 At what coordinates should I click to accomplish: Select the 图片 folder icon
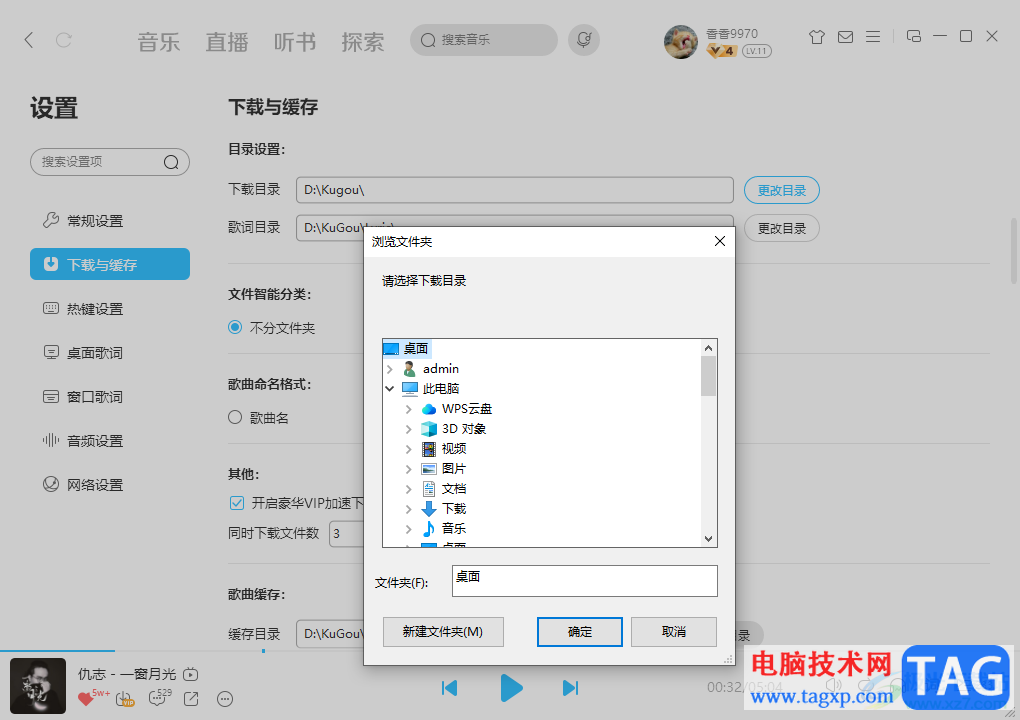429,469
